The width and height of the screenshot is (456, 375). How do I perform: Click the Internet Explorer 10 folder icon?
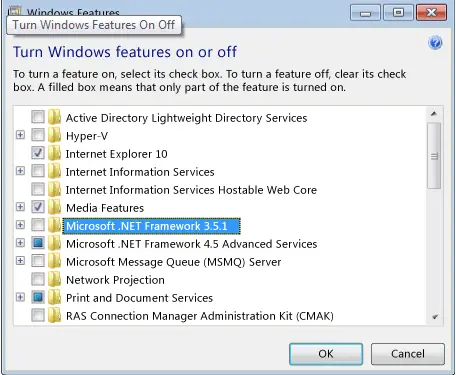[54, 153]
